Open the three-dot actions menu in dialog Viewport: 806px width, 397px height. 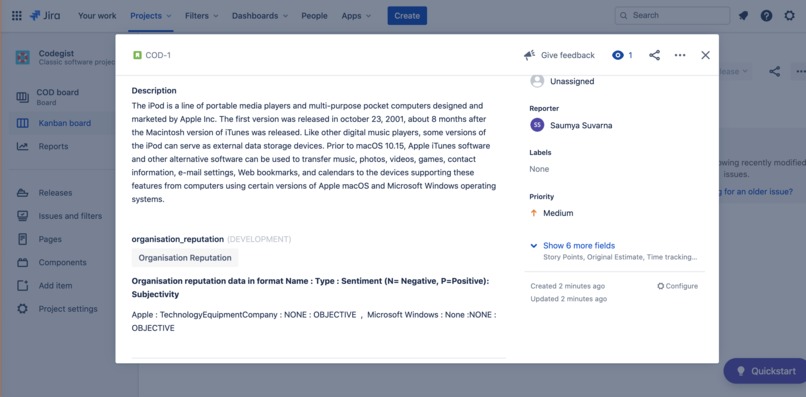tap(680, 55)
